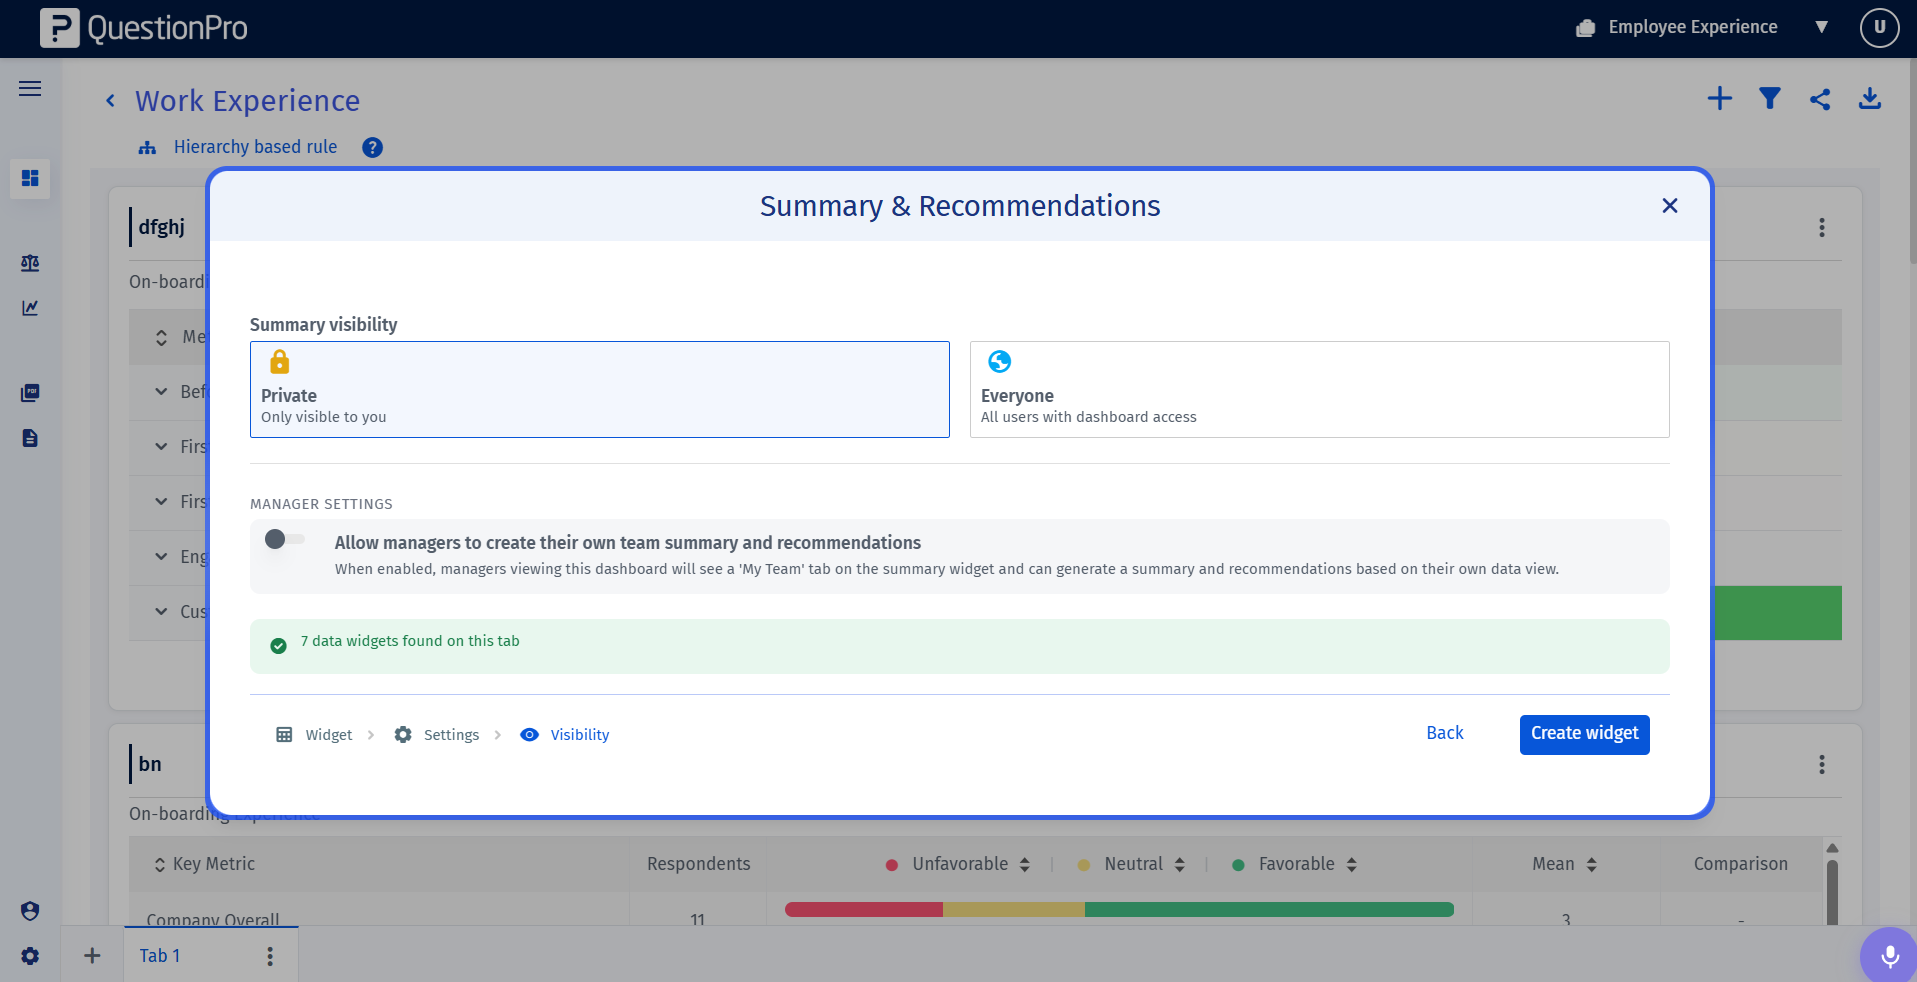
Task: Open Tab 1 options menu
Action: 270,956
